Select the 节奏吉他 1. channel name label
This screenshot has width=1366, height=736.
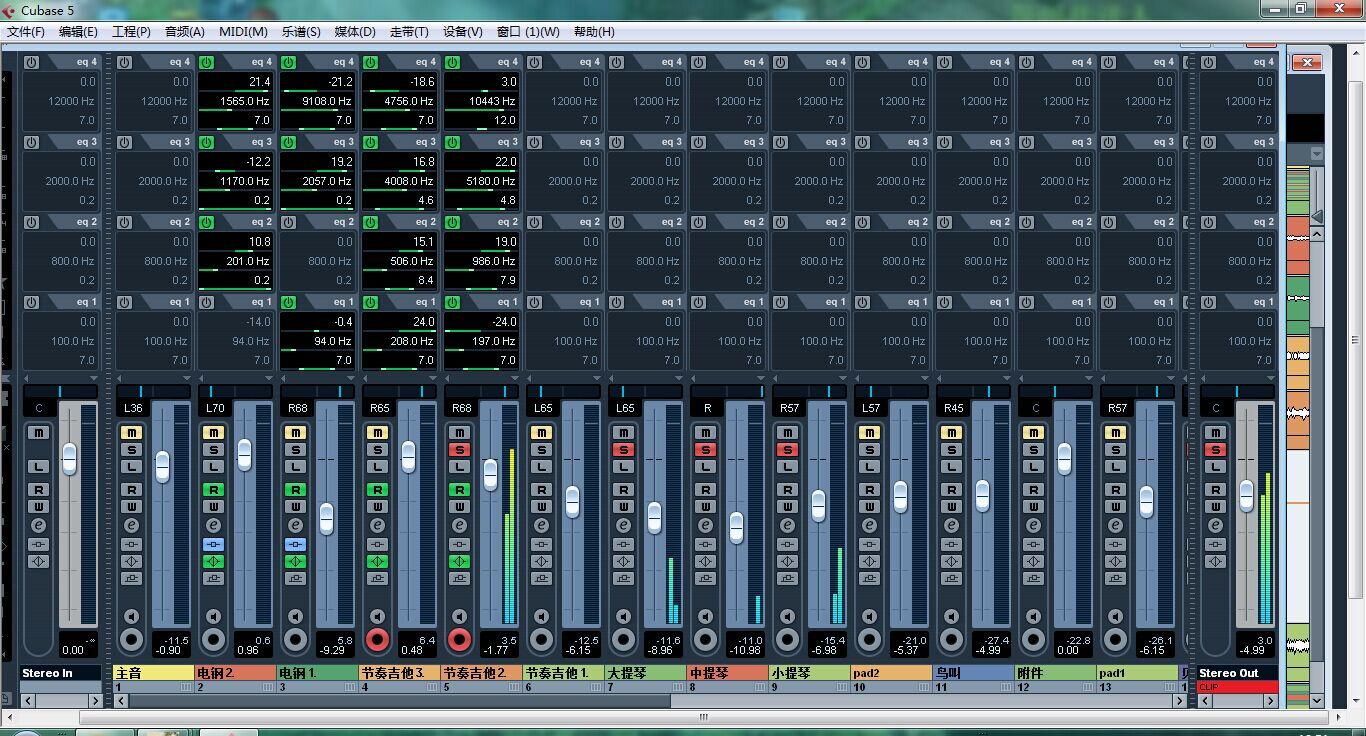[x=565, y=673]
